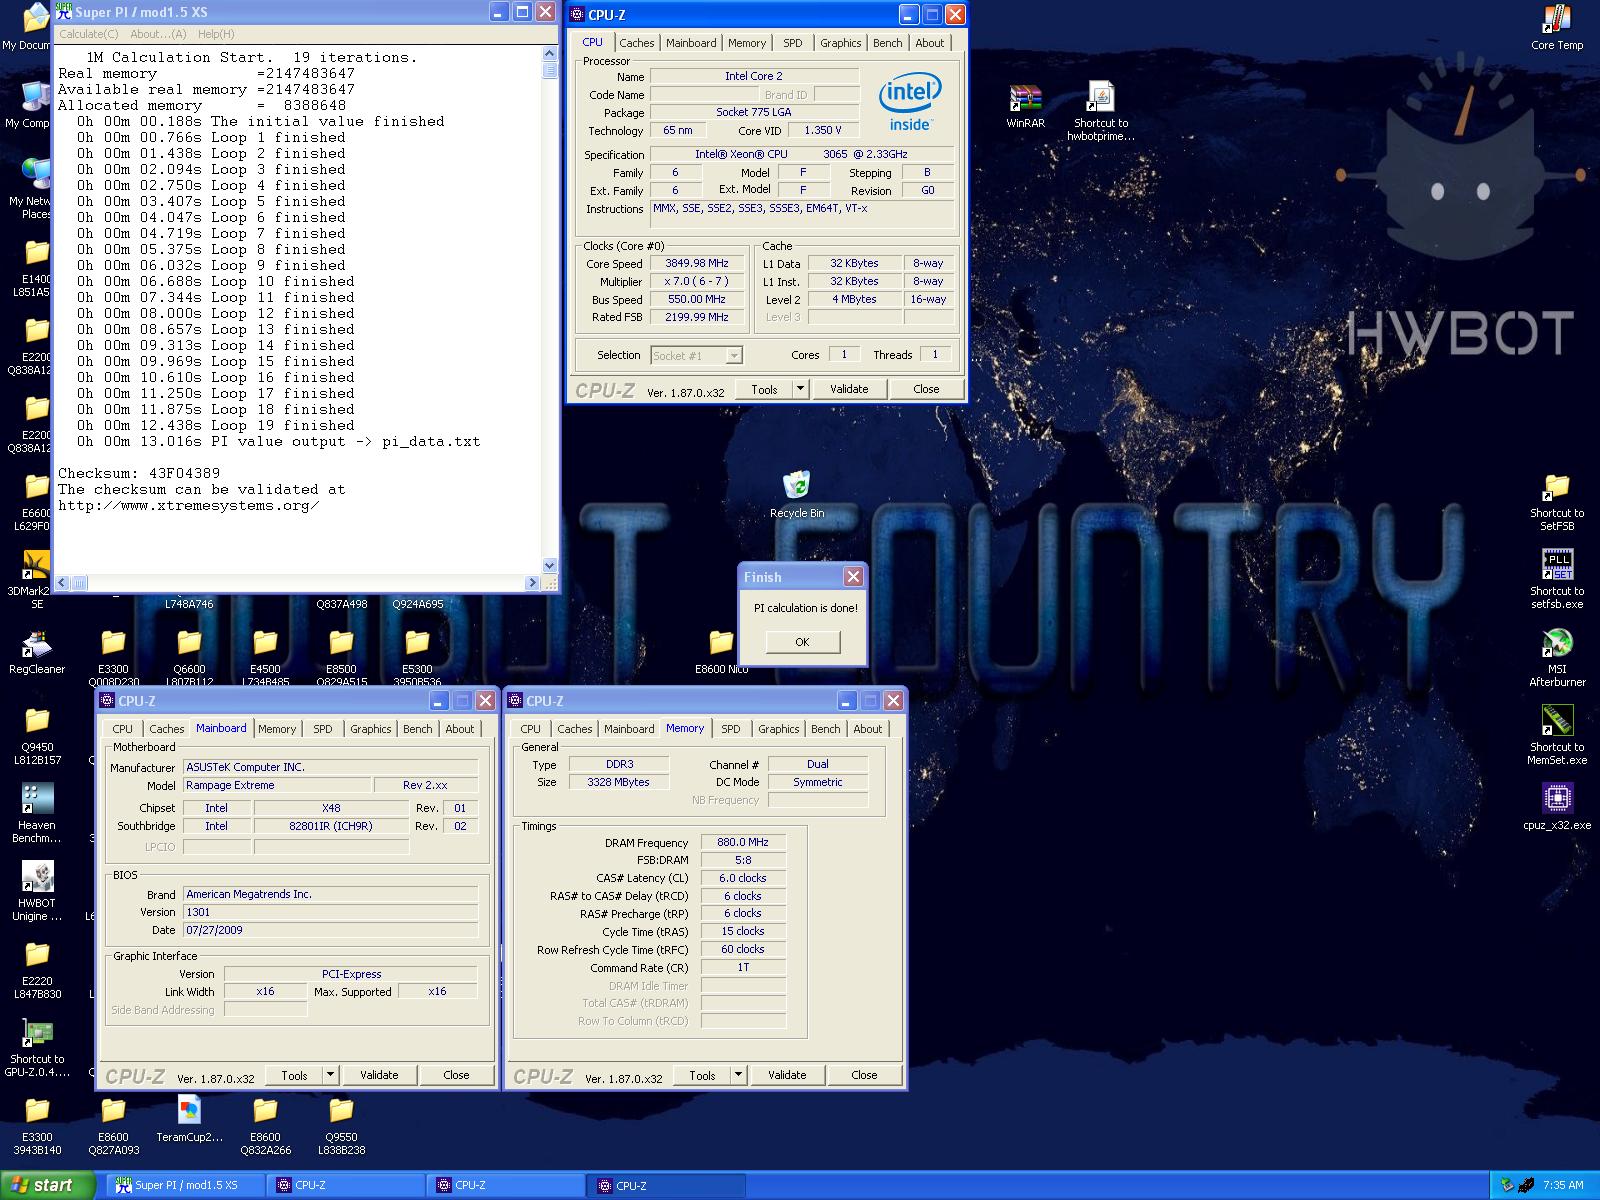Viewport: 1600px width, 1200px height.
Task: Launch the setfsb.exe shortcut icon
Action: pos(1557,565)
